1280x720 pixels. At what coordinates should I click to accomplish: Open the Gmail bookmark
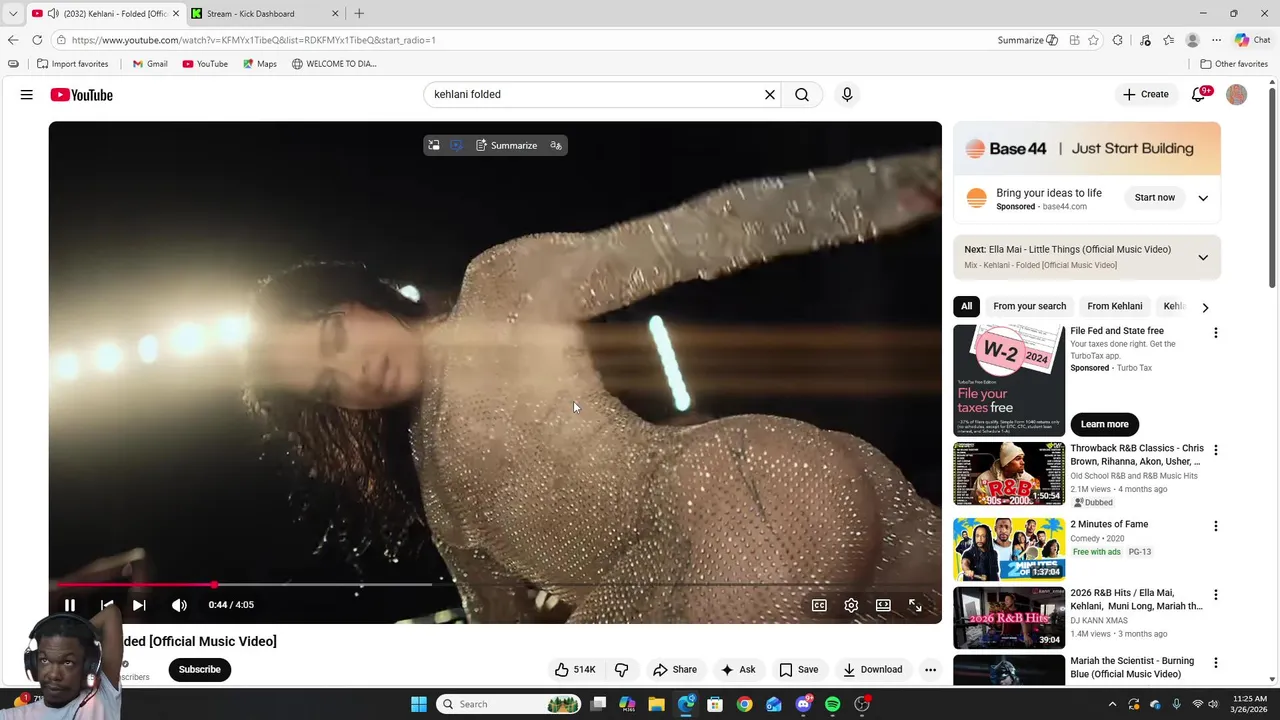150,64
